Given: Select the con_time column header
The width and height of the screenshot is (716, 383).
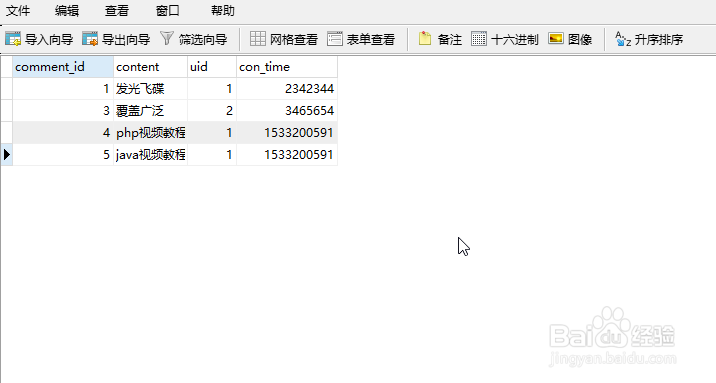Looking at the screenshot, I should click(287, 67).
